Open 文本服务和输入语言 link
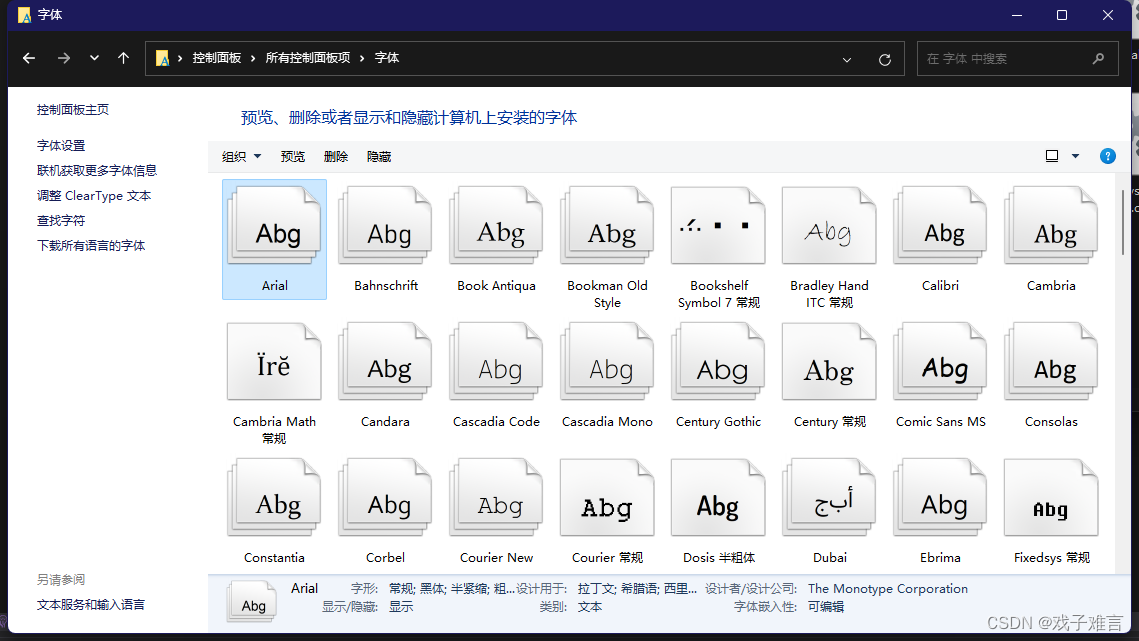The height and width of the screenshot is (641, 1139). 91,605
